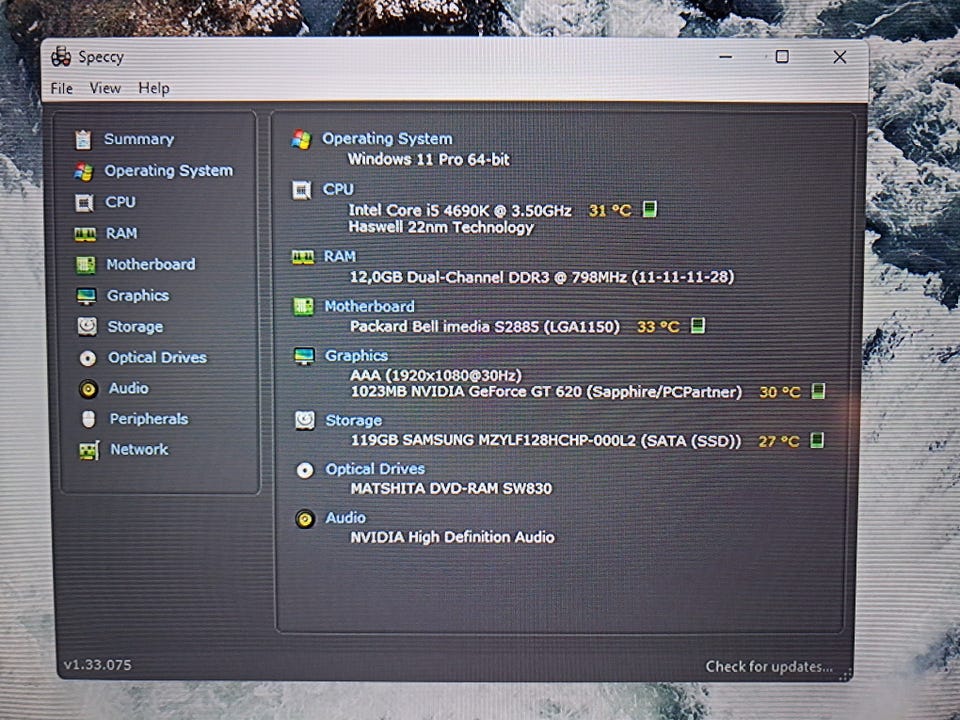This screenshot has width=960, height=720.
Task: Go to the Graphics sidebar entry
Action: [138, 296]
